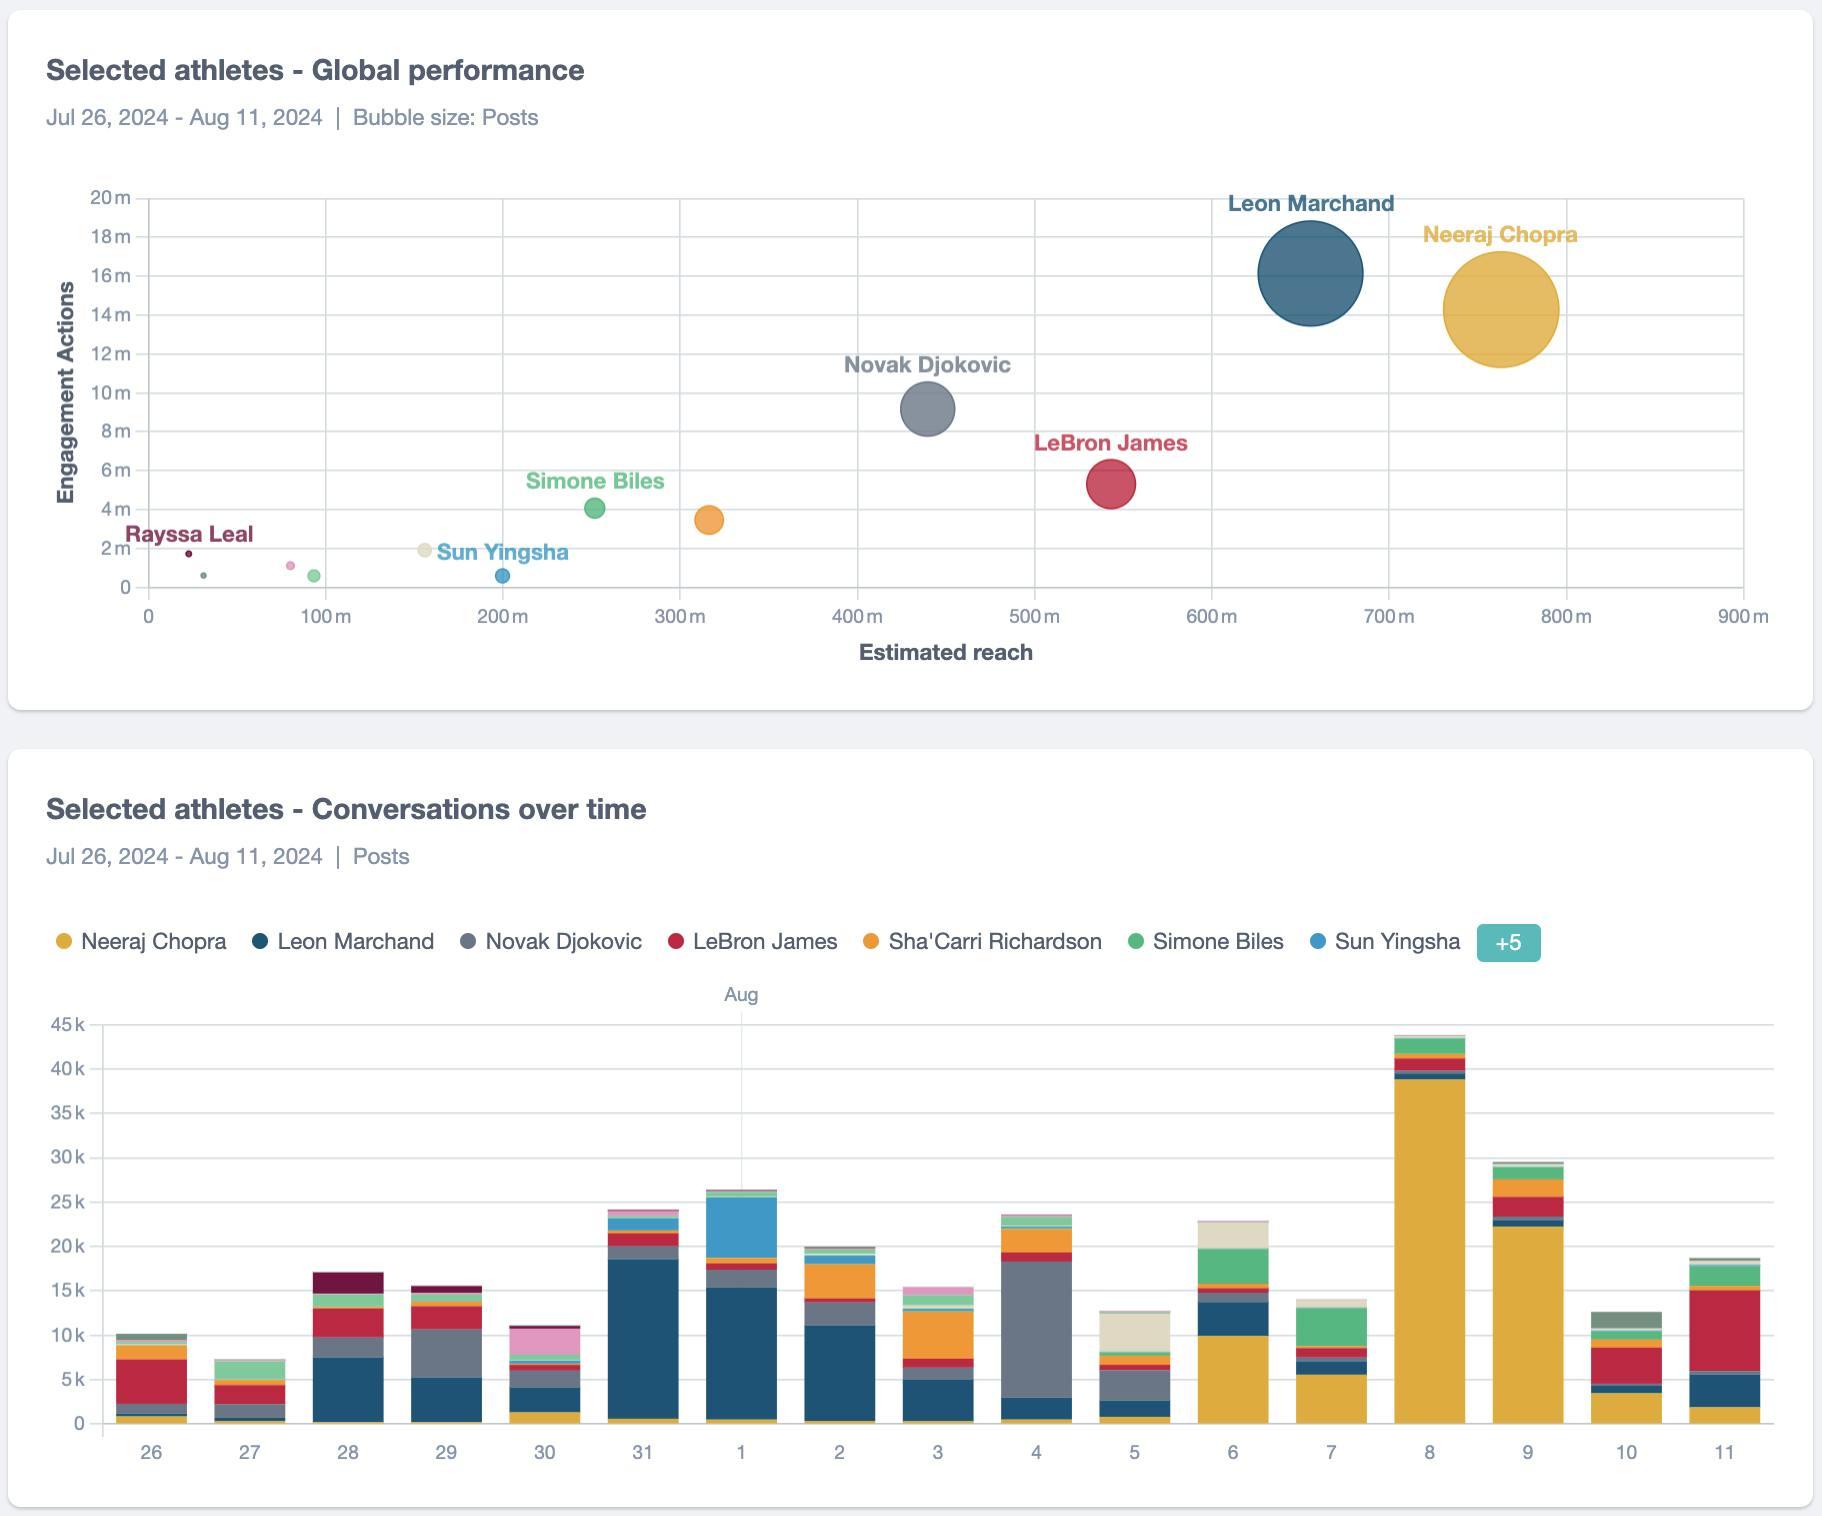
Task: Click the 'LeBron James' bubble label
Action: coord(1110,443)
